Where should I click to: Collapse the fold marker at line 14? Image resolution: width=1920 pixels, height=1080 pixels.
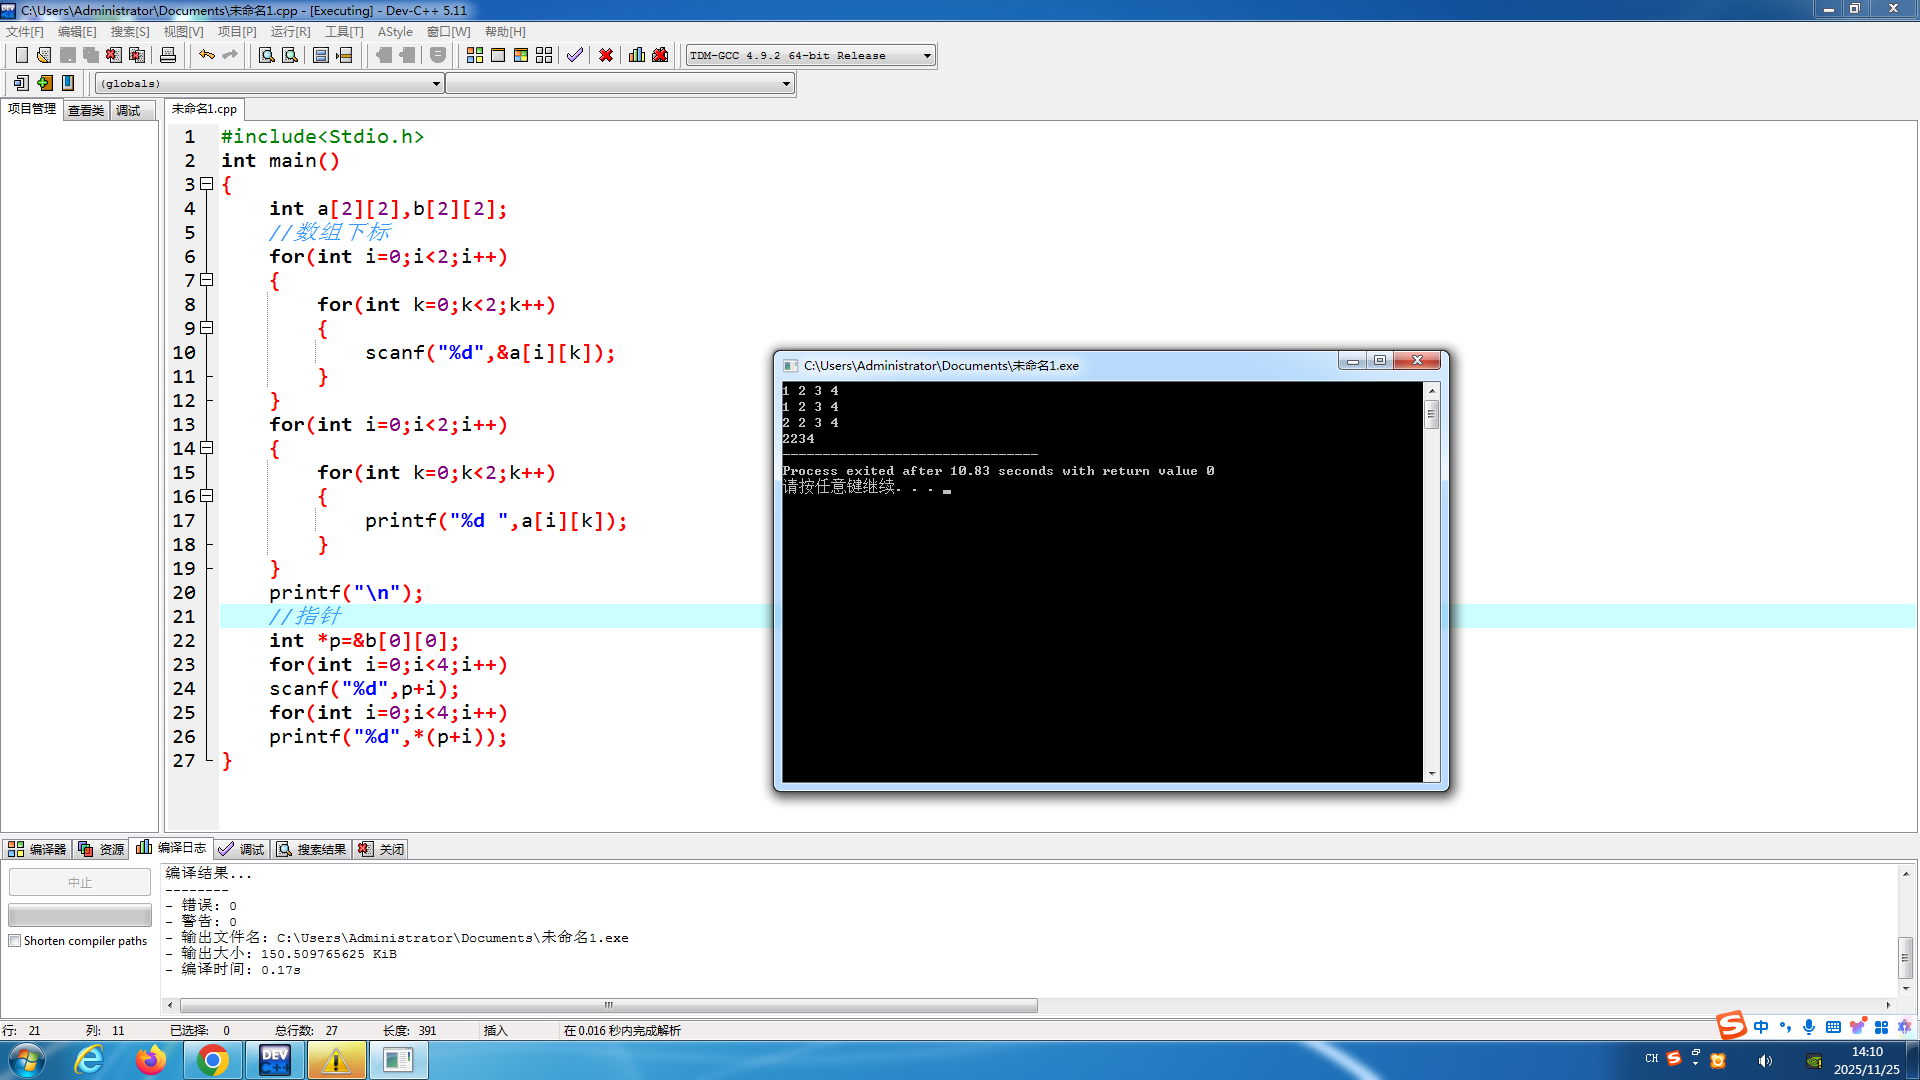(x=207, y=448)
